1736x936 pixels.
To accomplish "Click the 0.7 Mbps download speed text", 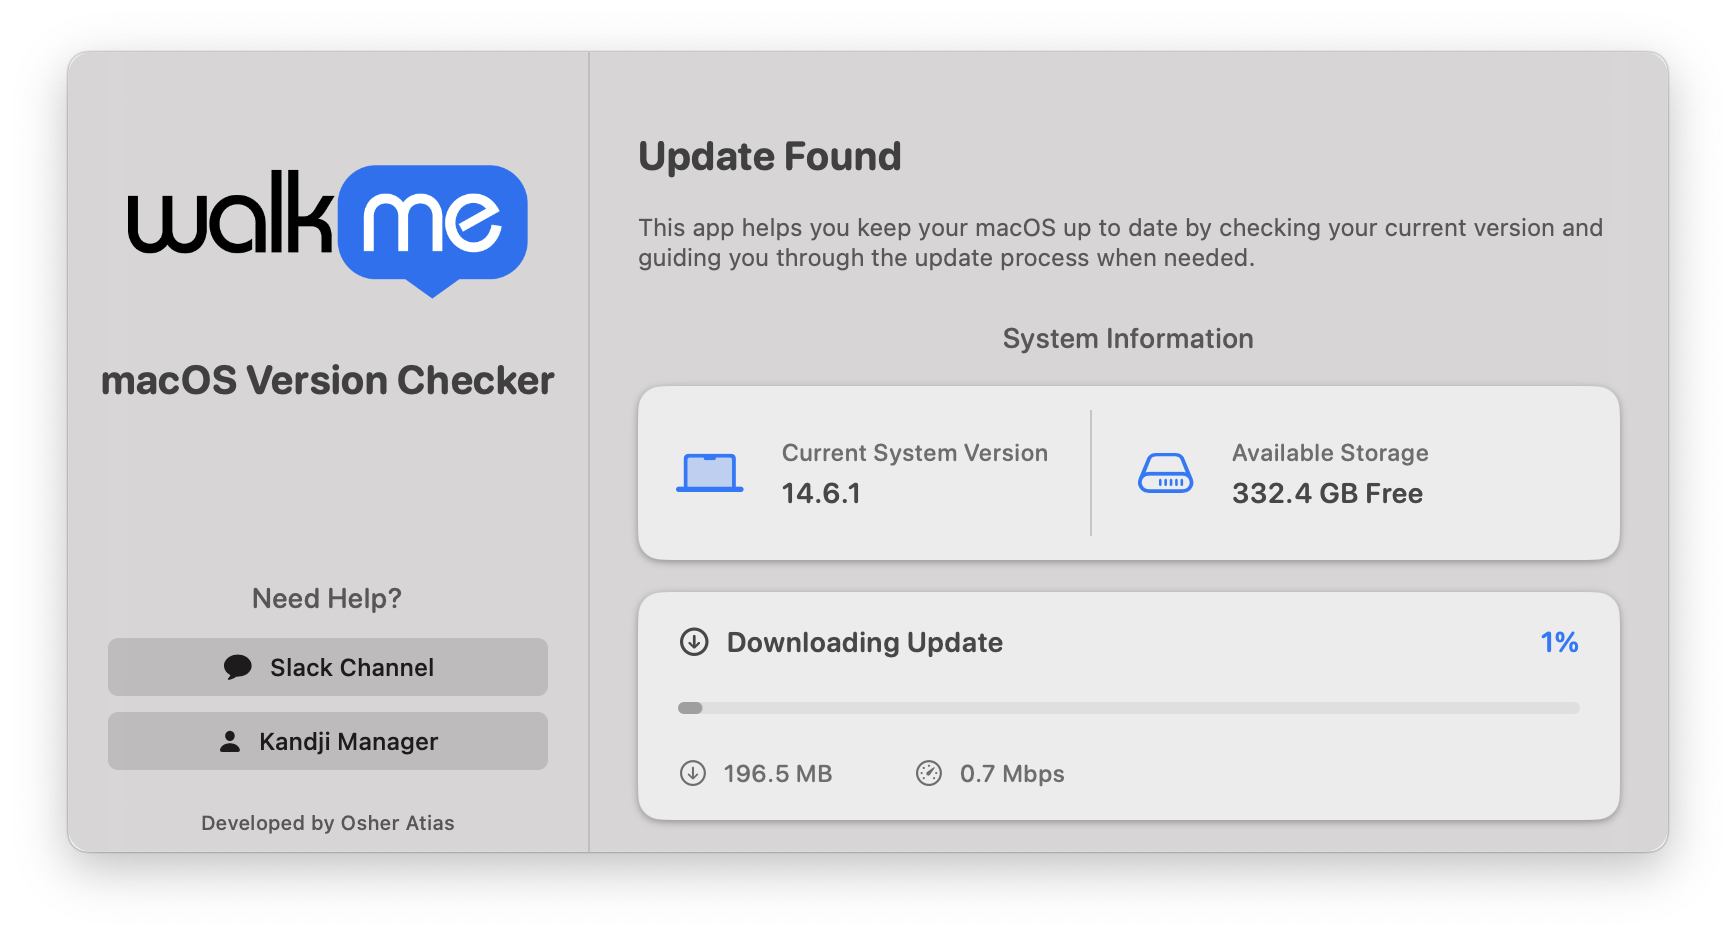I will click(x=1011, y=774).
